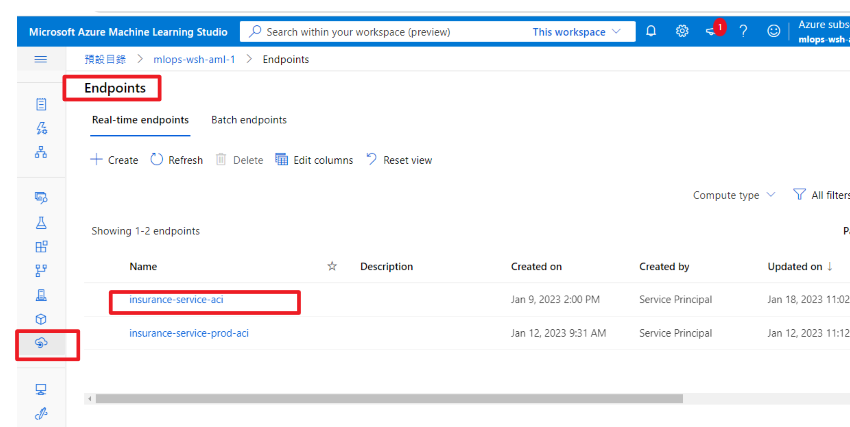Open Designer sidebar icon
850x427 pixels.
click(41, 152)
